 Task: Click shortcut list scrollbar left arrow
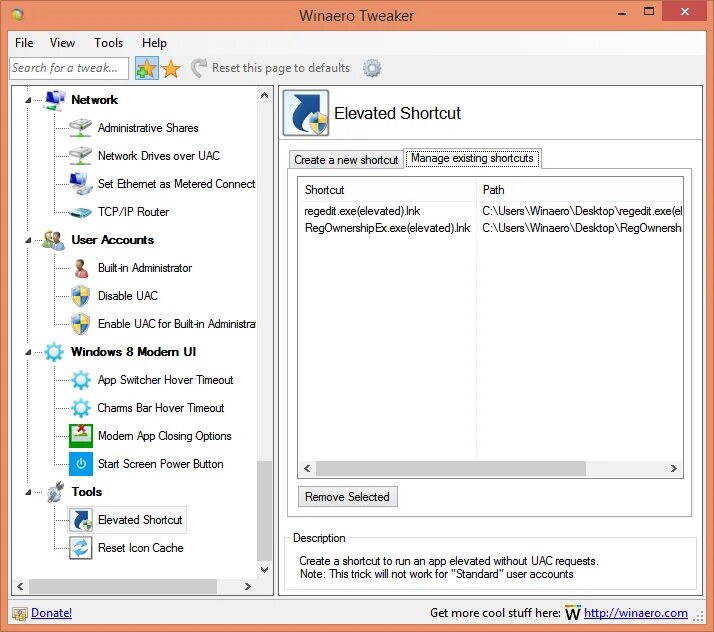(307, 469)
